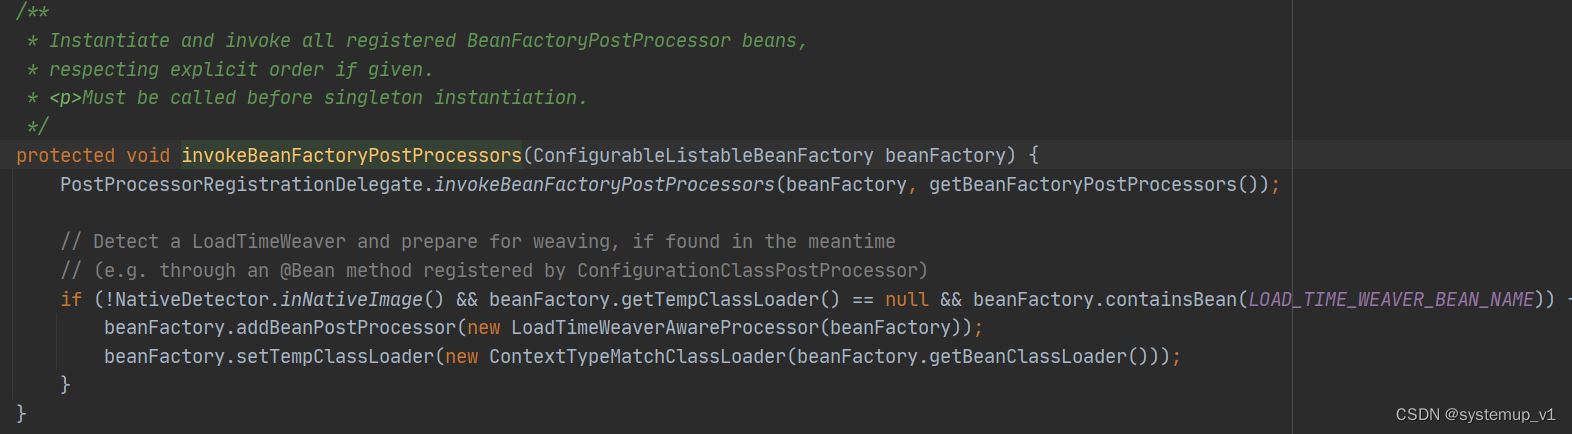This screenshot has height=434, width=1572.
Task: Click the PostProcessorRegistrationDelegate class reference
Action: point(241,184)
